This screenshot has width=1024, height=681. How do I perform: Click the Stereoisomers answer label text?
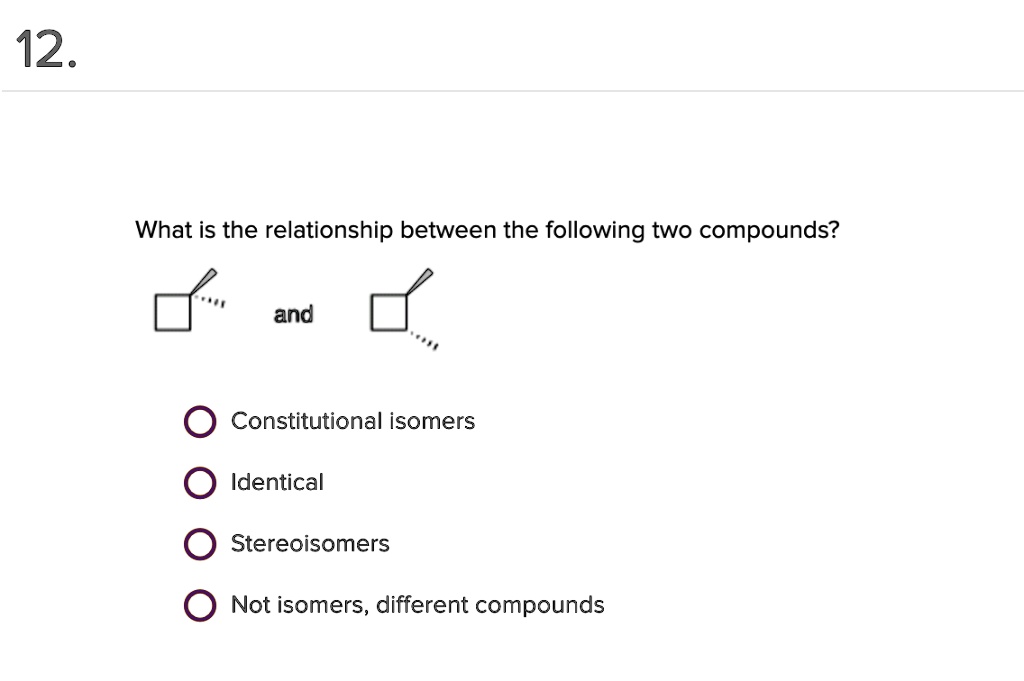(x=310, y=543)
